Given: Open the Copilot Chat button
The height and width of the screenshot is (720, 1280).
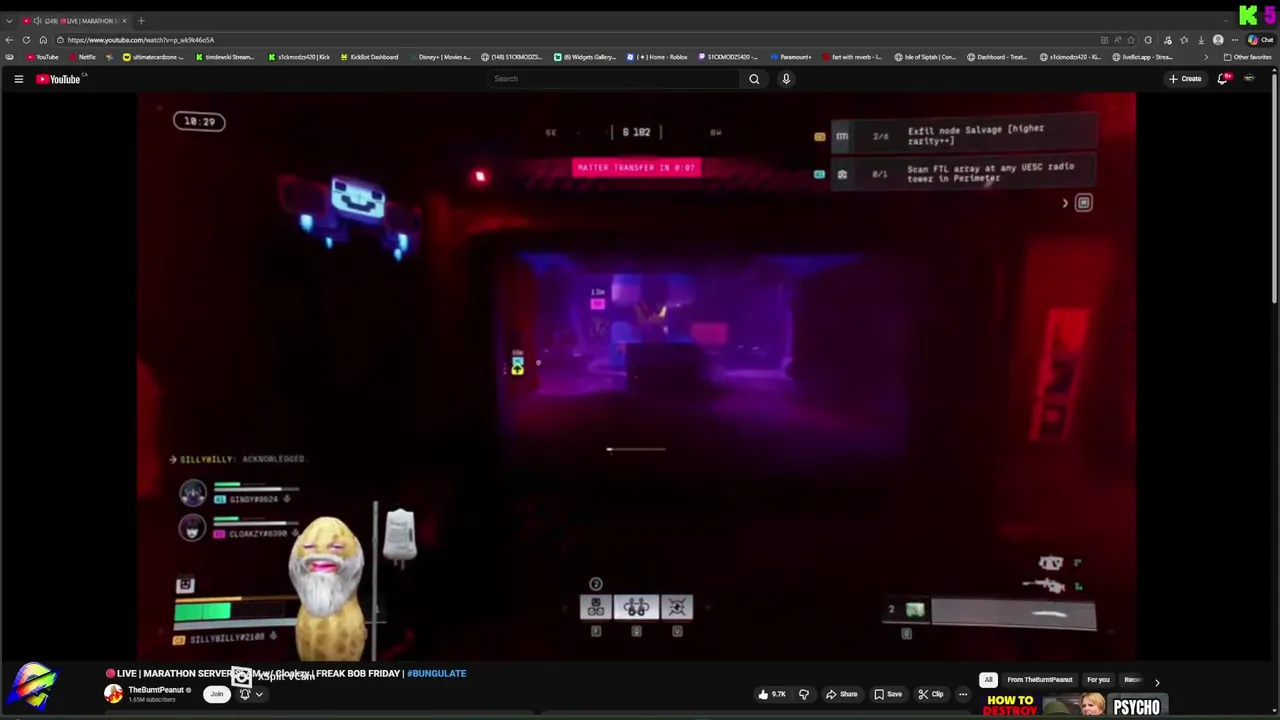Looking at the screenshot, I should coord(1260,40).
